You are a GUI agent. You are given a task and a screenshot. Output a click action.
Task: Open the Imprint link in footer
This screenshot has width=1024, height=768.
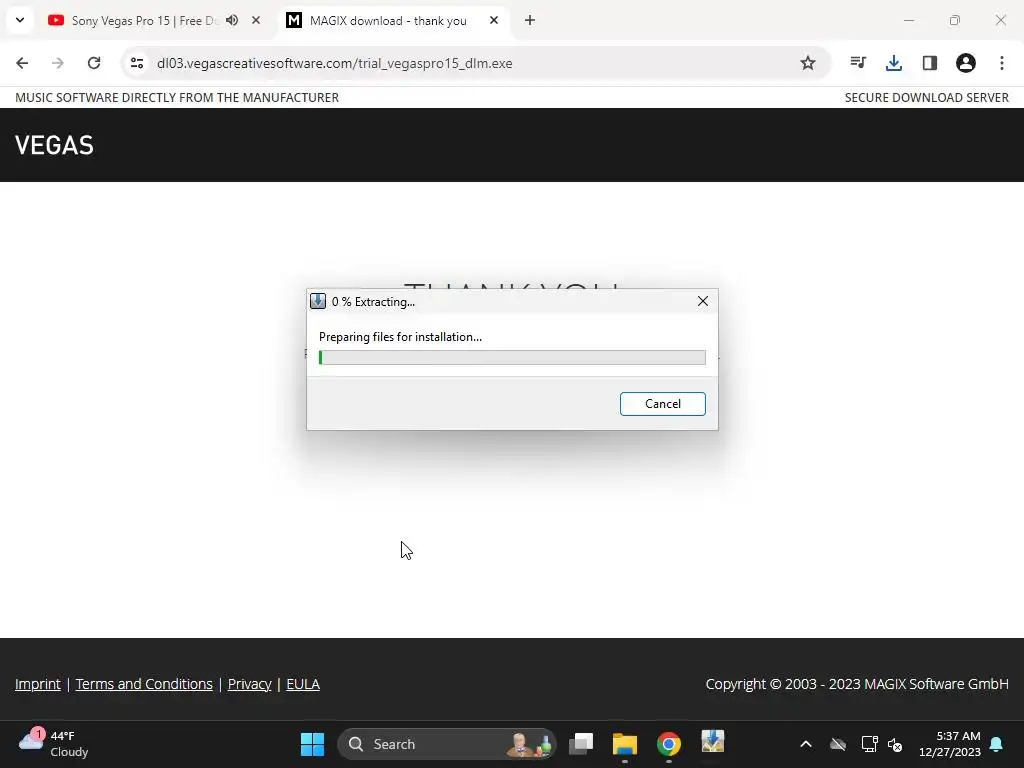click(38, 684)
